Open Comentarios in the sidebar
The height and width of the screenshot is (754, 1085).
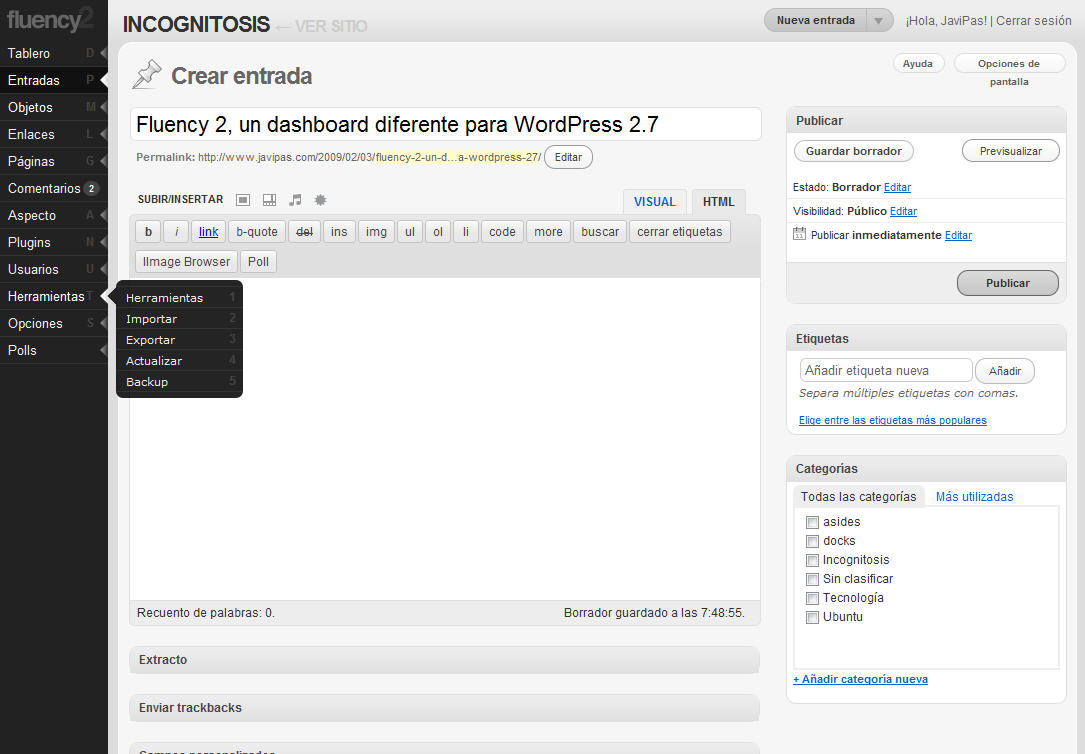(x=53, y=188)
